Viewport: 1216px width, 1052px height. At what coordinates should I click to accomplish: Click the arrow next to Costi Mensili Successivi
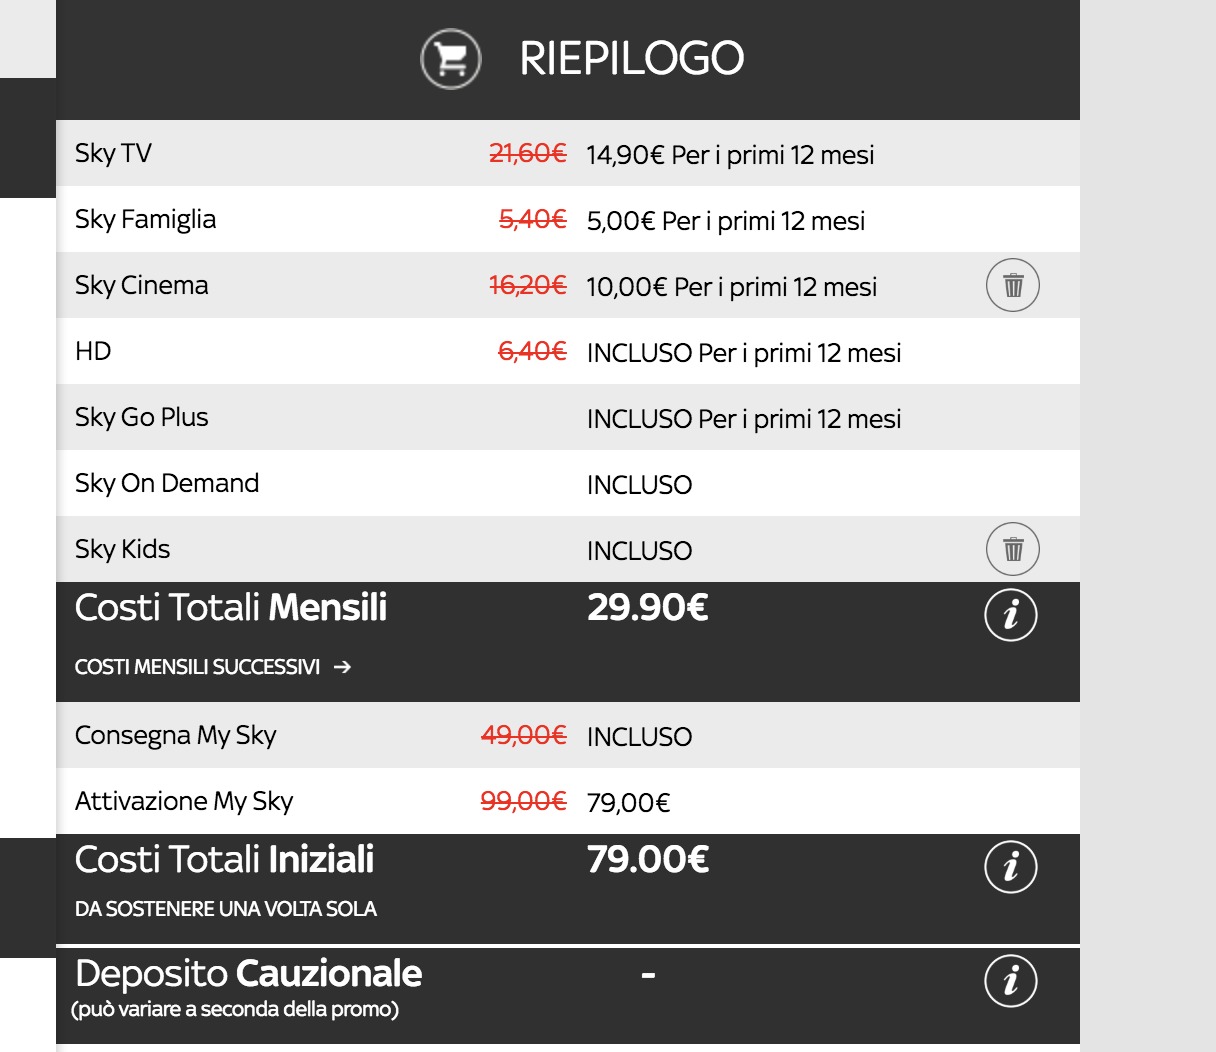pos(343,667)
